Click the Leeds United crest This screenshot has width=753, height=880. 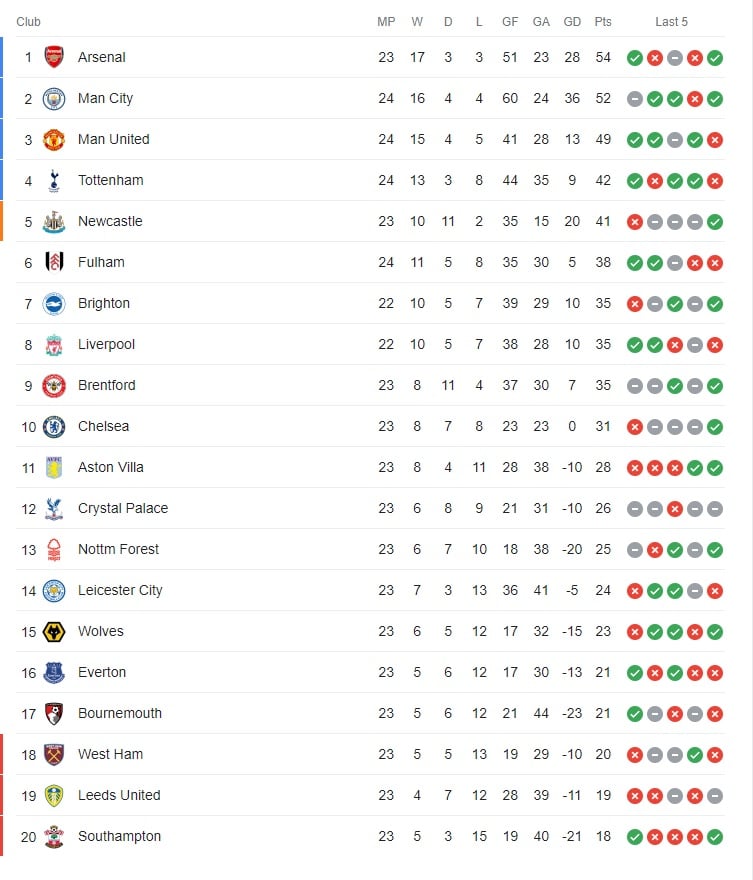coord(54,796)
